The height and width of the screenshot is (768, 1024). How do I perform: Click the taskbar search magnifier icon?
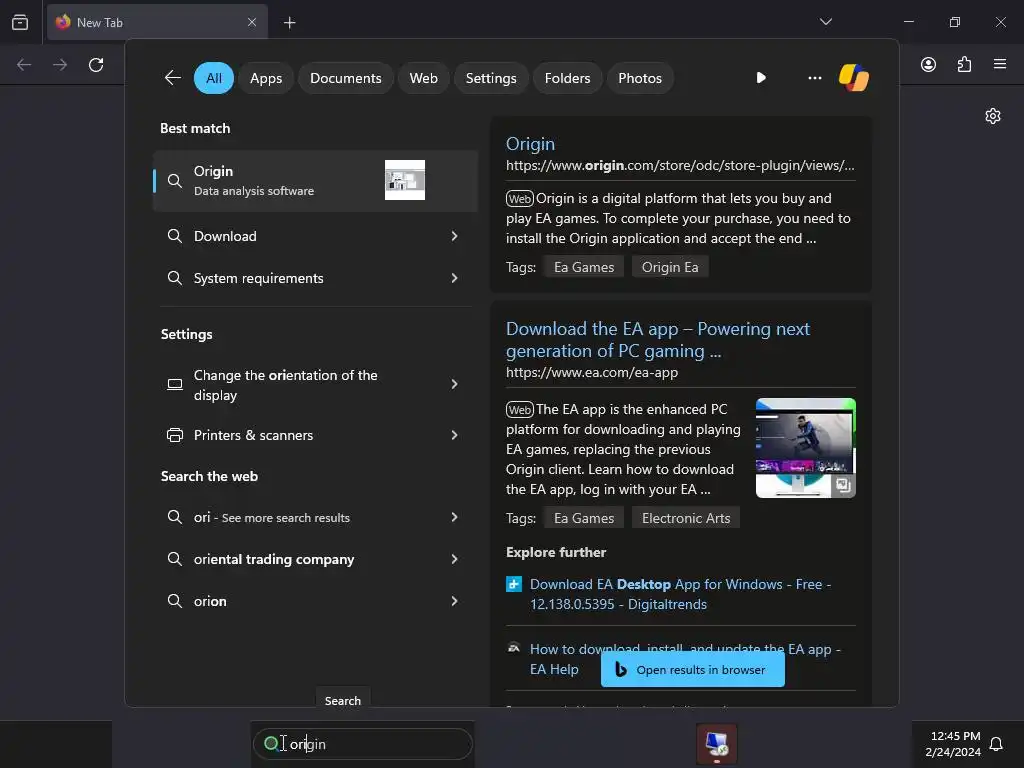coord(271,743)
